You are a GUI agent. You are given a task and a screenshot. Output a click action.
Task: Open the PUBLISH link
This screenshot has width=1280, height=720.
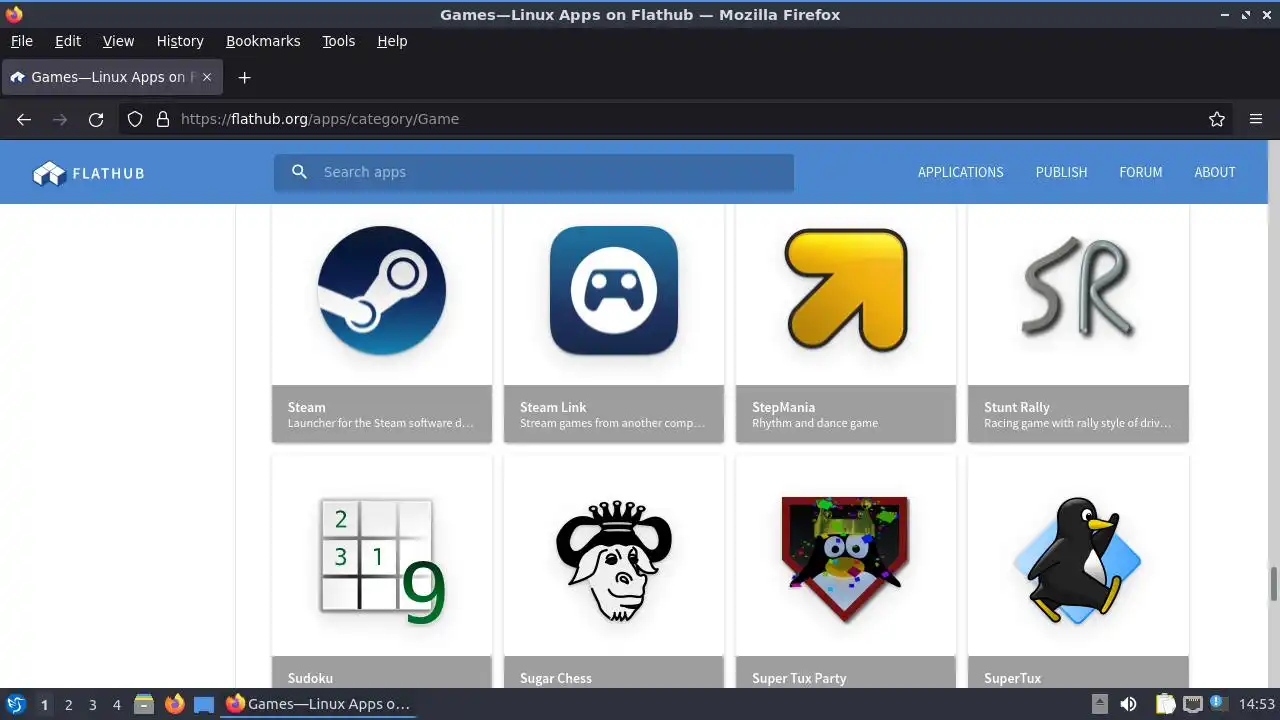pyautogui.click(x=1061, y=172)
